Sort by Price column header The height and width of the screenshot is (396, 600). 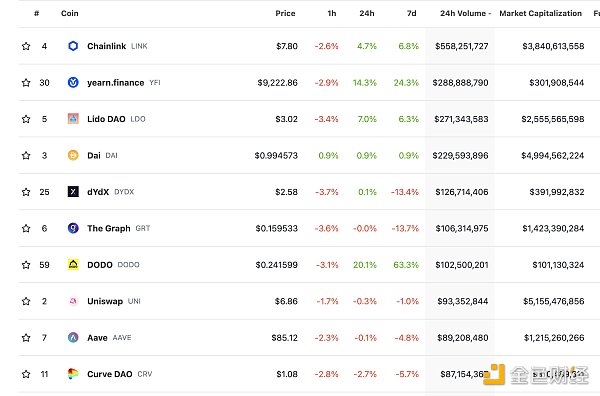click(x=285, y=13)
